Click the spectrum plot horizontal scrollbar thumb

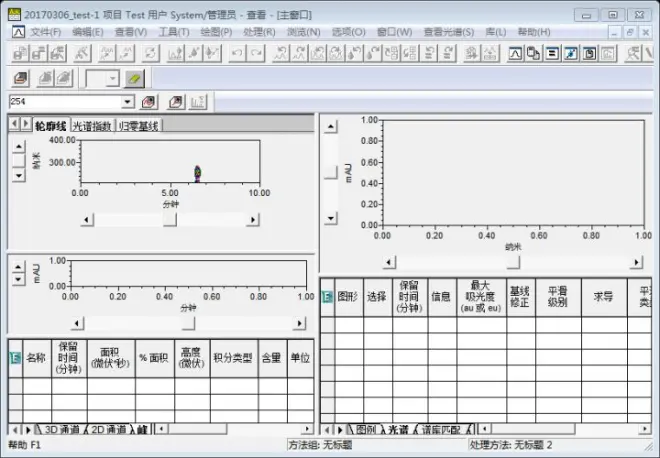tap(513, 262)
